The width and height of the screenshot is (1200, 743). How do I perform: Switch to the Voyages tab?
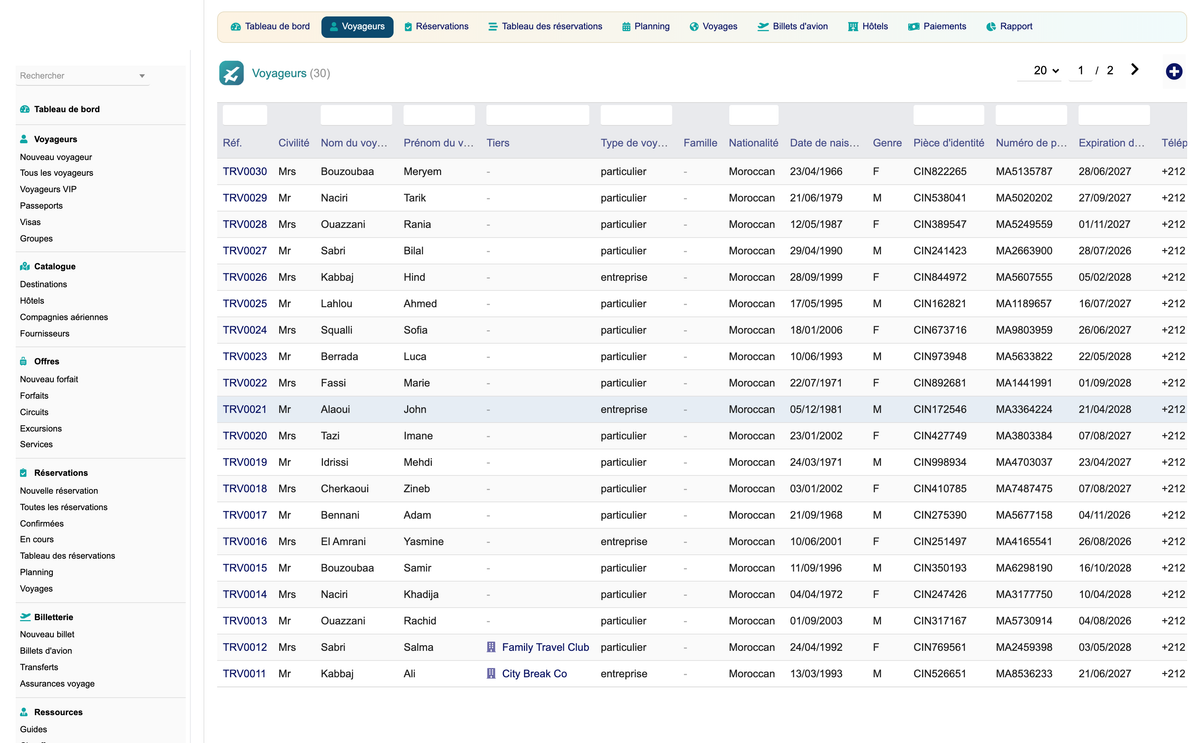tap(713, 27)
